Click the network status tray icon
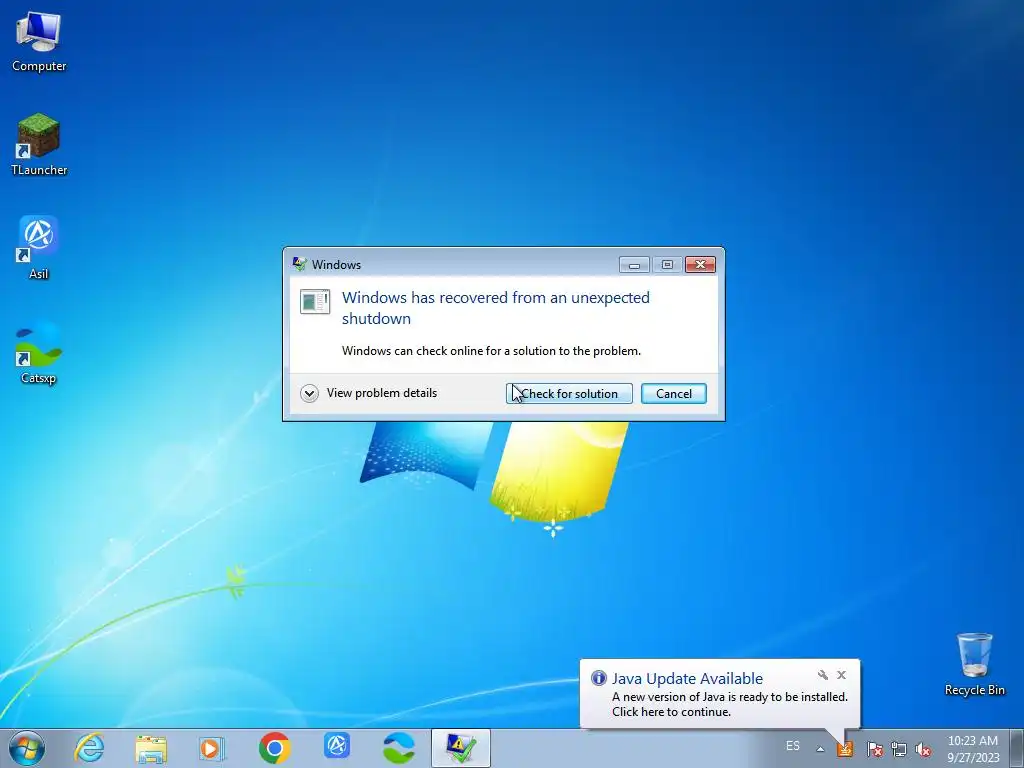Screen dimensions: 1024x768 [x=899, y=748]
